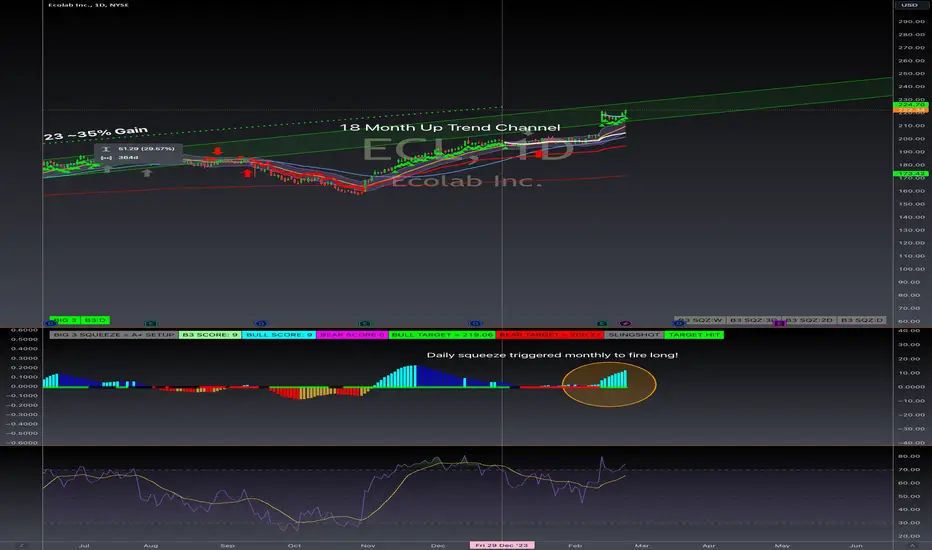Click the B3 SCORE: 9 cell
Image resolution: width=932 pixels, height=550 pixels.
[x=210, y=335]
